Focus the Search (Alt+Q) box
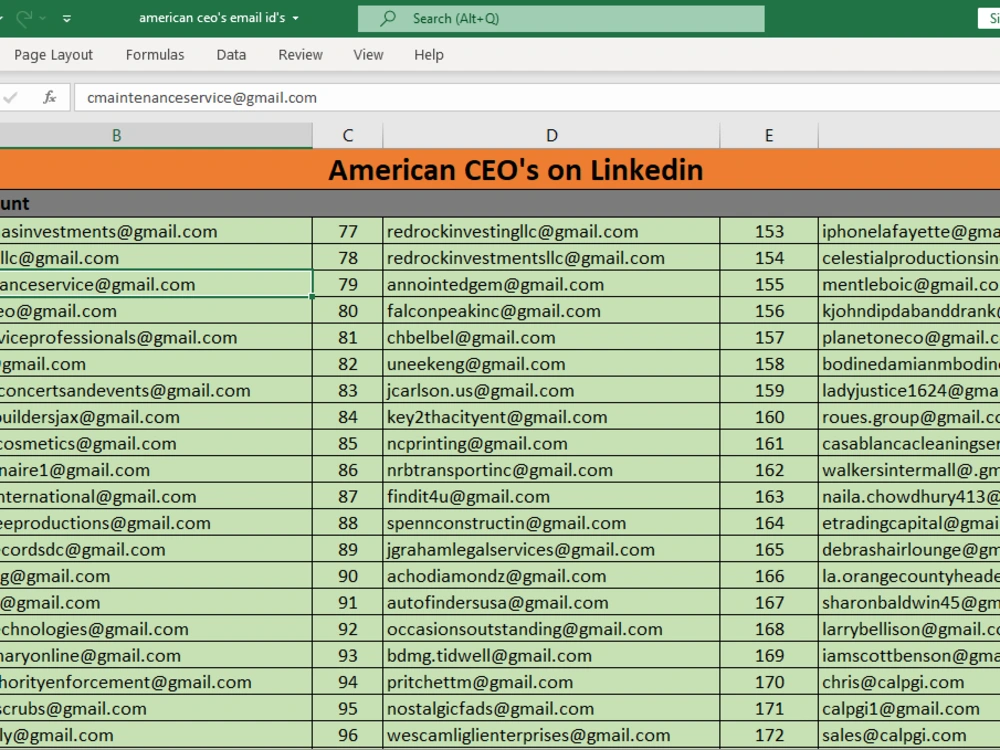Image resolution: width=1000 pixels, height=750 pixels. coord(561,18)
